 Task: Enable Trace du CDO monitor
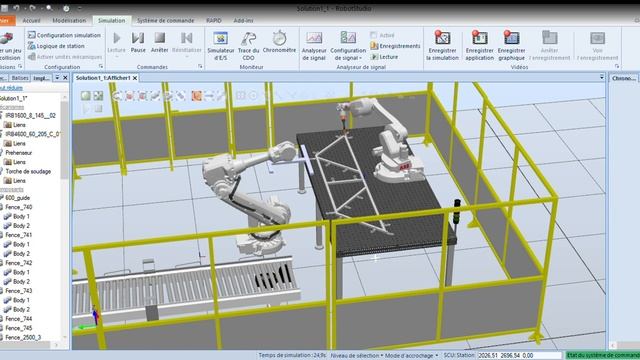(x=248, y=46)
